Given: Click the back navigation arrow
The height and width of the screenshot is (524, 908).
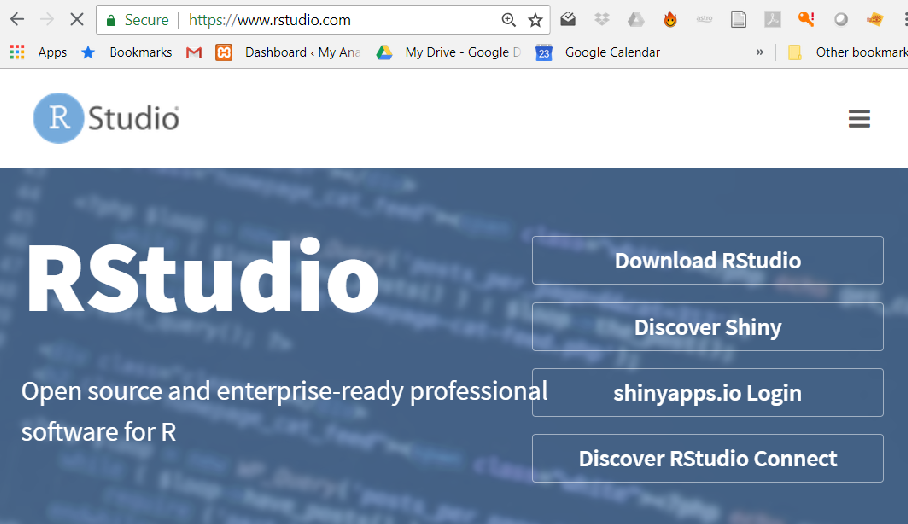Looking at the screenshot, I should [x=17, y=19].
